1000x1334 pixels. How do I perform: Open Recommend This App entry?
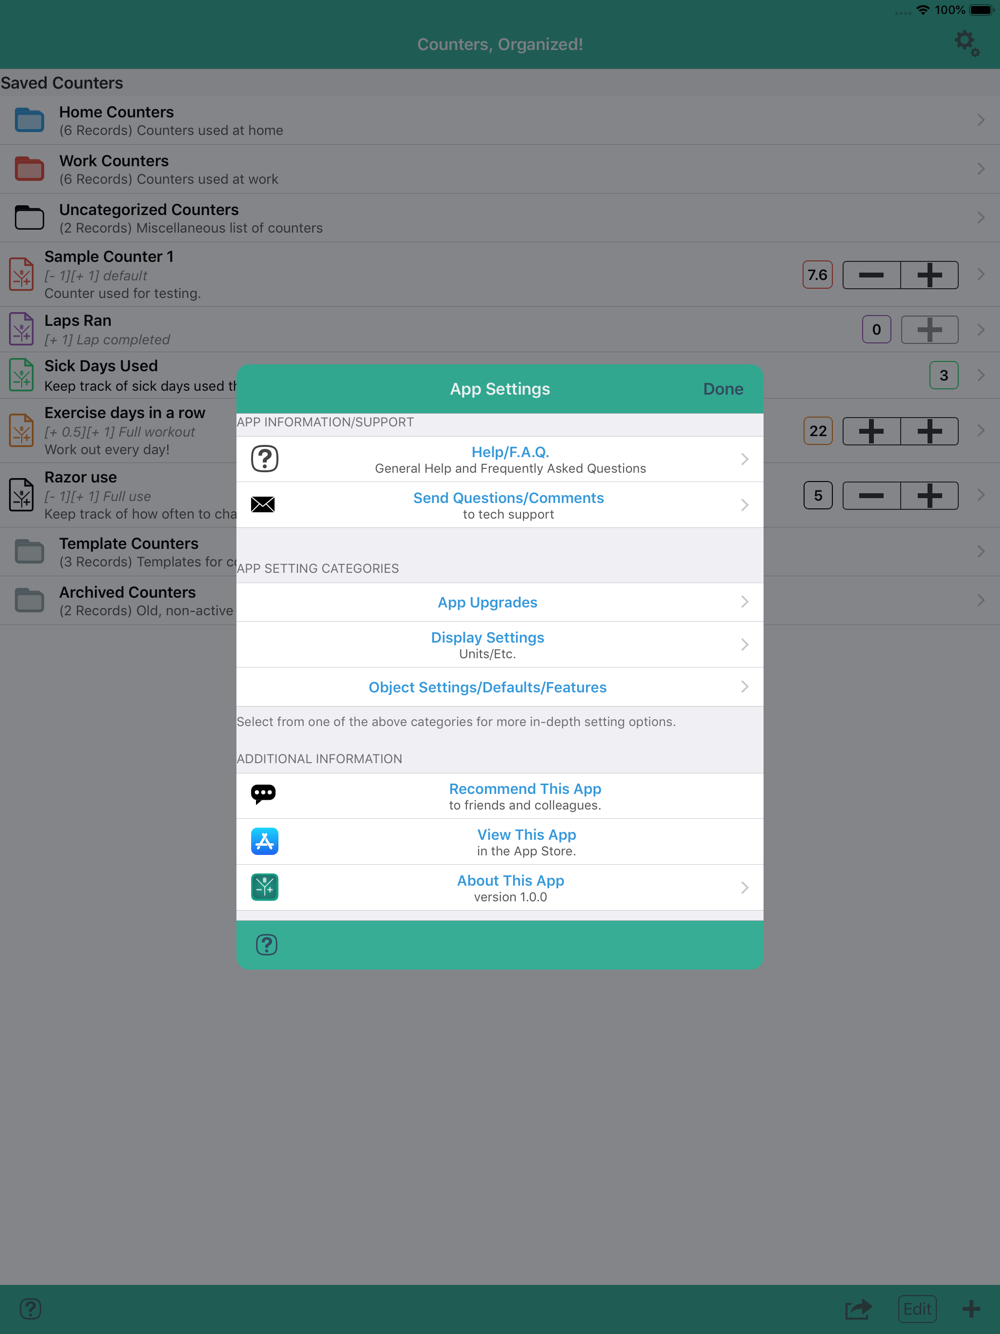500,796
